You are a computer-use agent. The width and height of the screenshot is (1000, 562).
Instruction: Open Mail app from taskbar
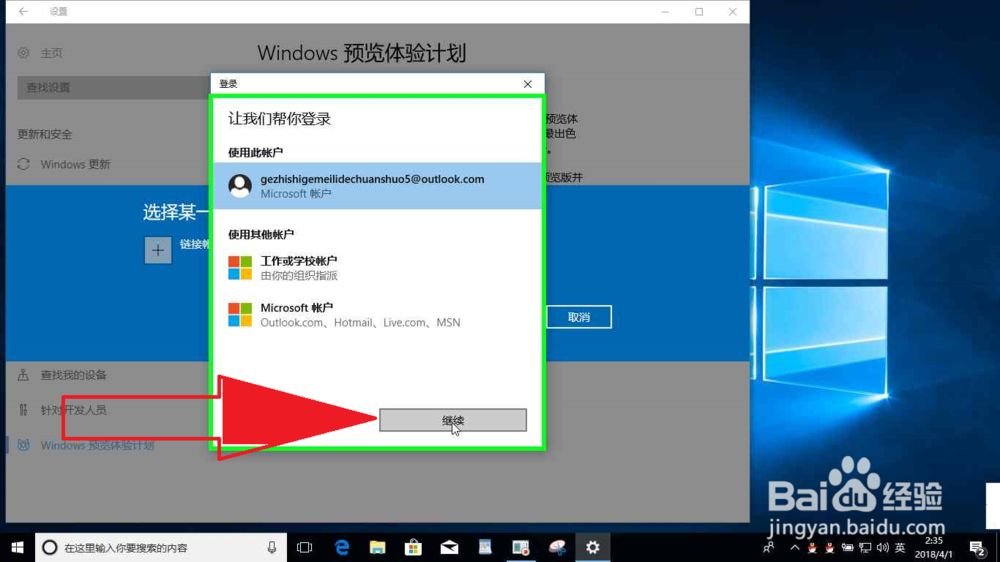click(x=449, y=547)
